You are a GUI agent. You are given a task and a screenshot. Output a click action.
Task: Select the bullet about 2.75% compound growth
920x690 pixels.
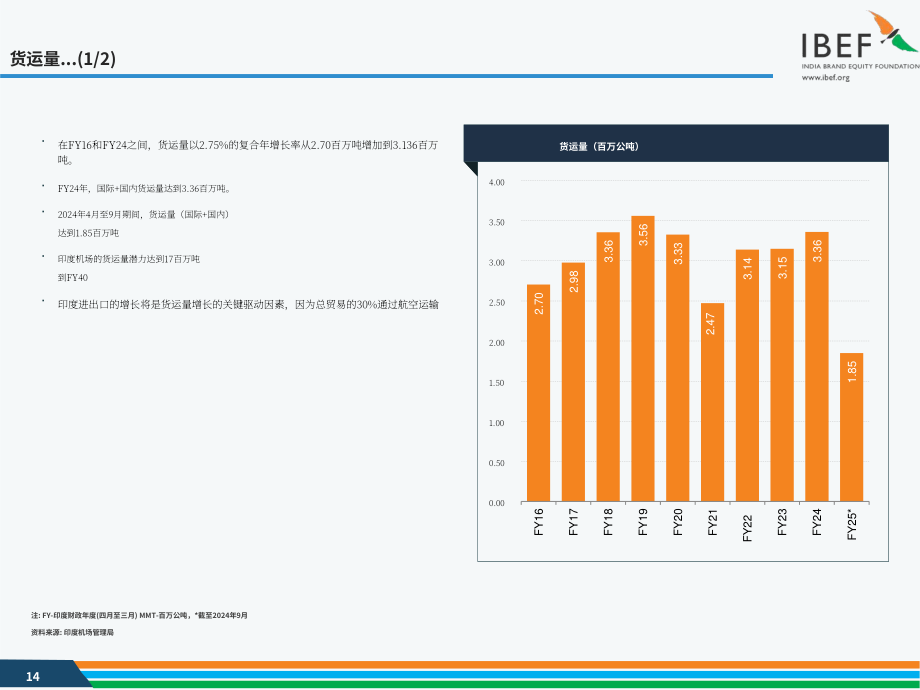point(248,152)
